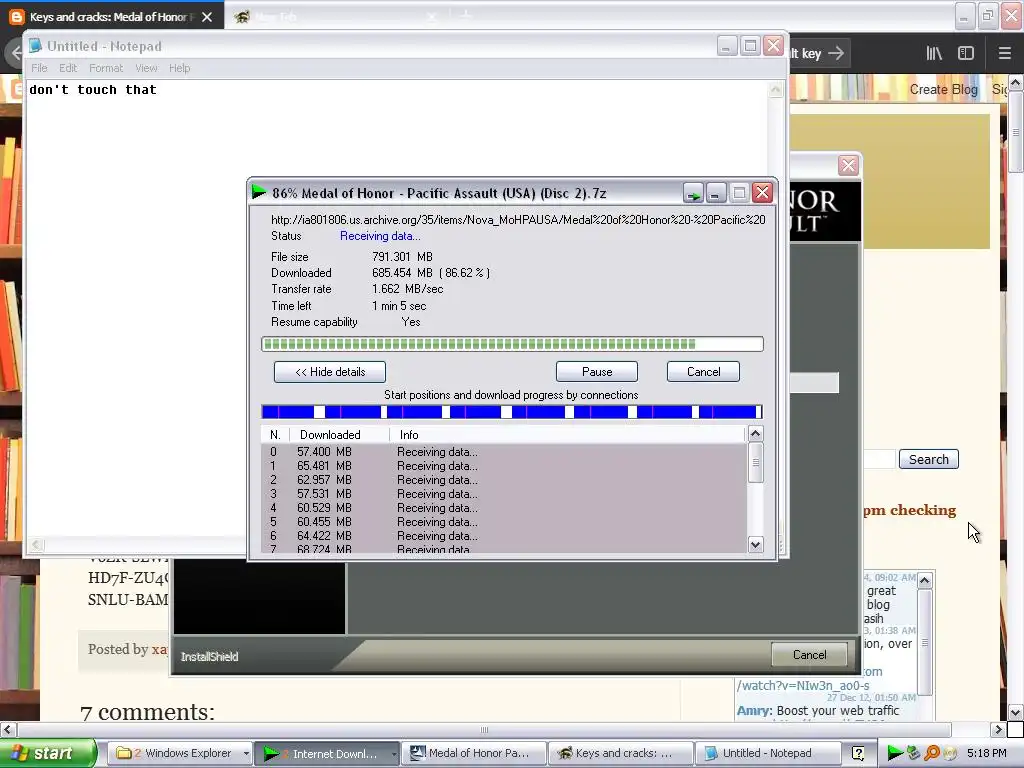
Task: Select connection row 0 with 57.400 MB
Action: pyautogui.click(x=504, y=452)
